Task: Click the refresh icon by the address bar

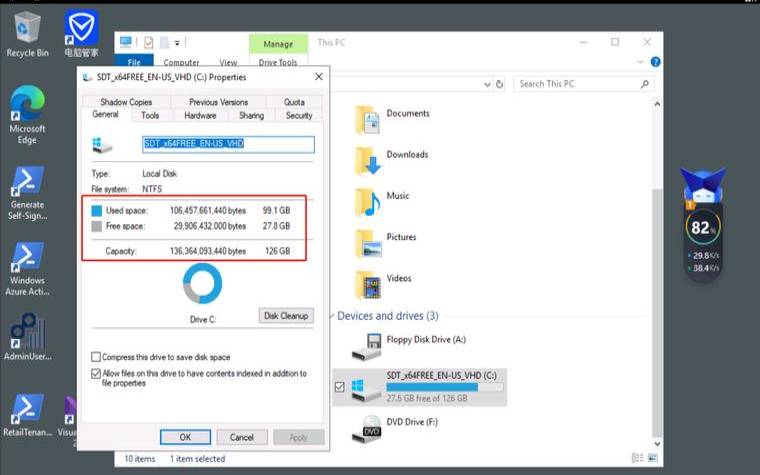Action: (499, 84)
